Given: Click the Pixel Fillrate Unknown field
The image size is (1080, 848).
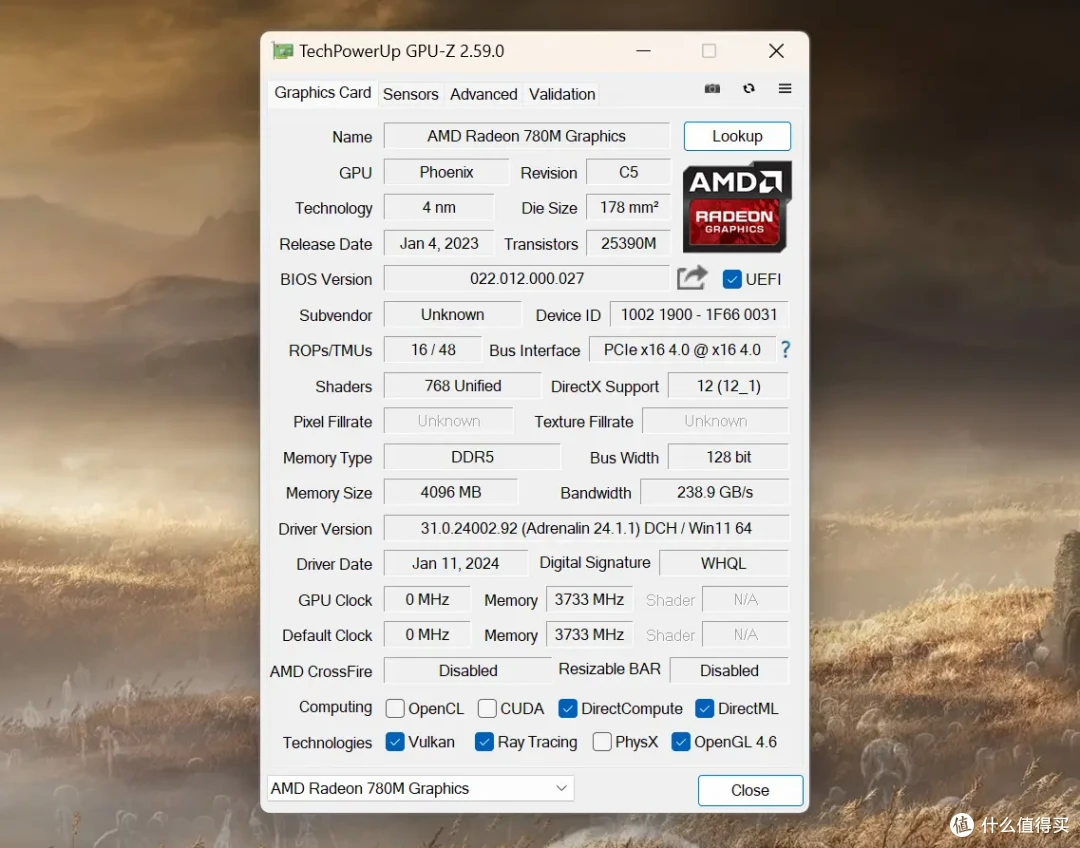Looking at the screenshot, I should [x=448, y=421].
